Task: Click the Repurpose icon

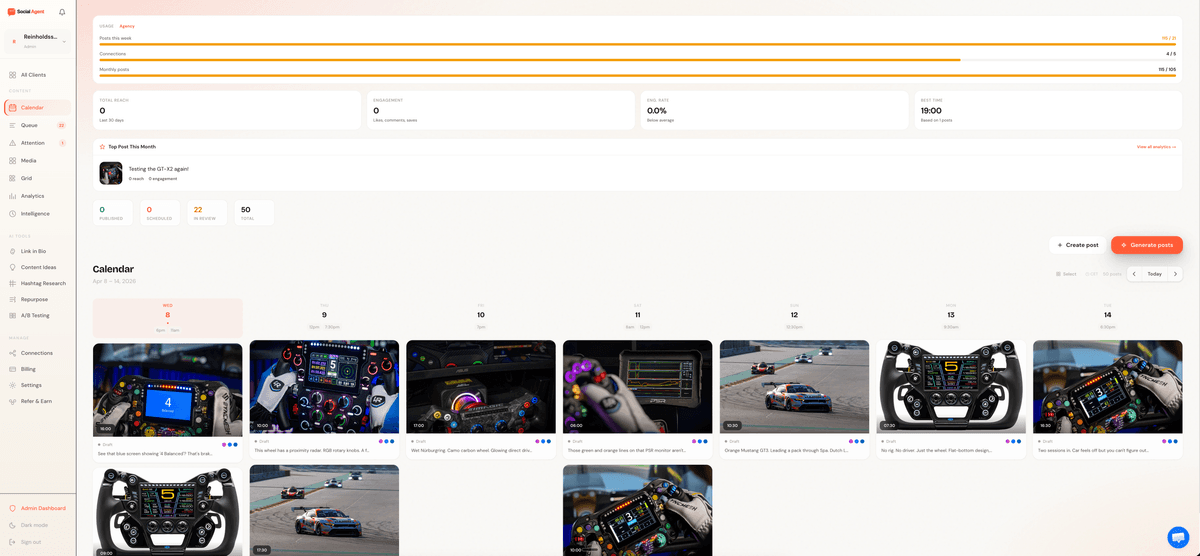Action: pos(12,299)
